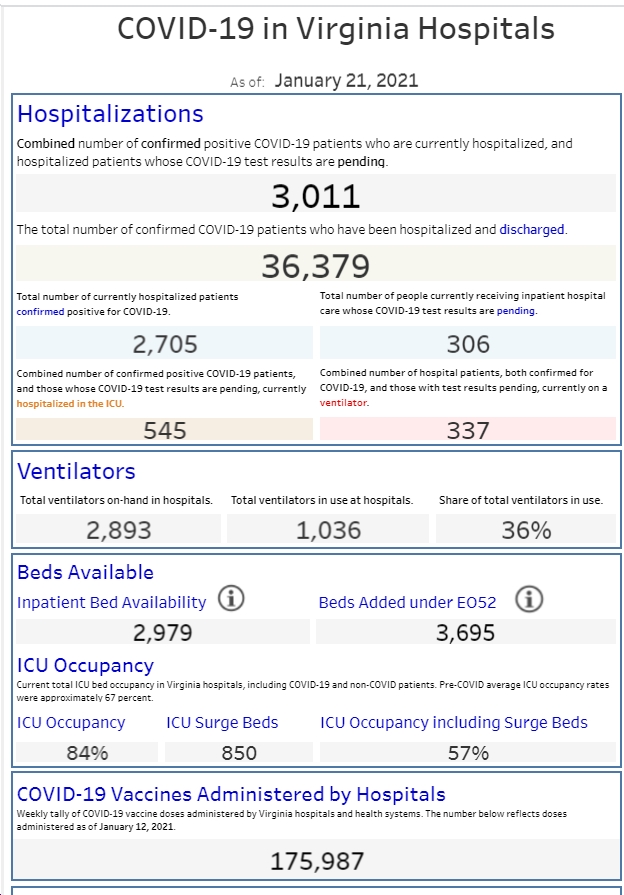Click the orange 'hospitalized in the ICU' text
The height and width of the screenshot is (895, 624).
pos(70,404)
